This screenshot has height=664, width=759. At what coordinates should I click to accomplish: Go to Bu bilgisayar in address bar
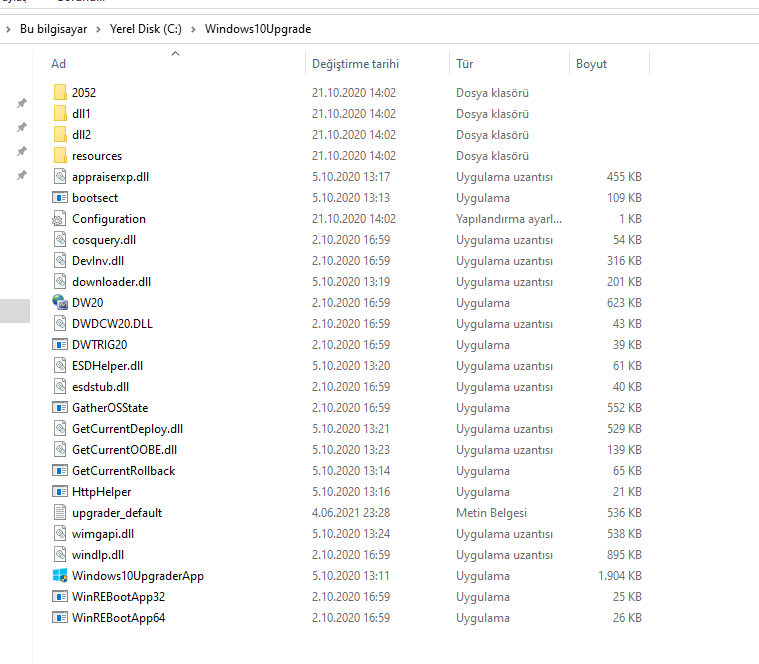tap(53, 29)
